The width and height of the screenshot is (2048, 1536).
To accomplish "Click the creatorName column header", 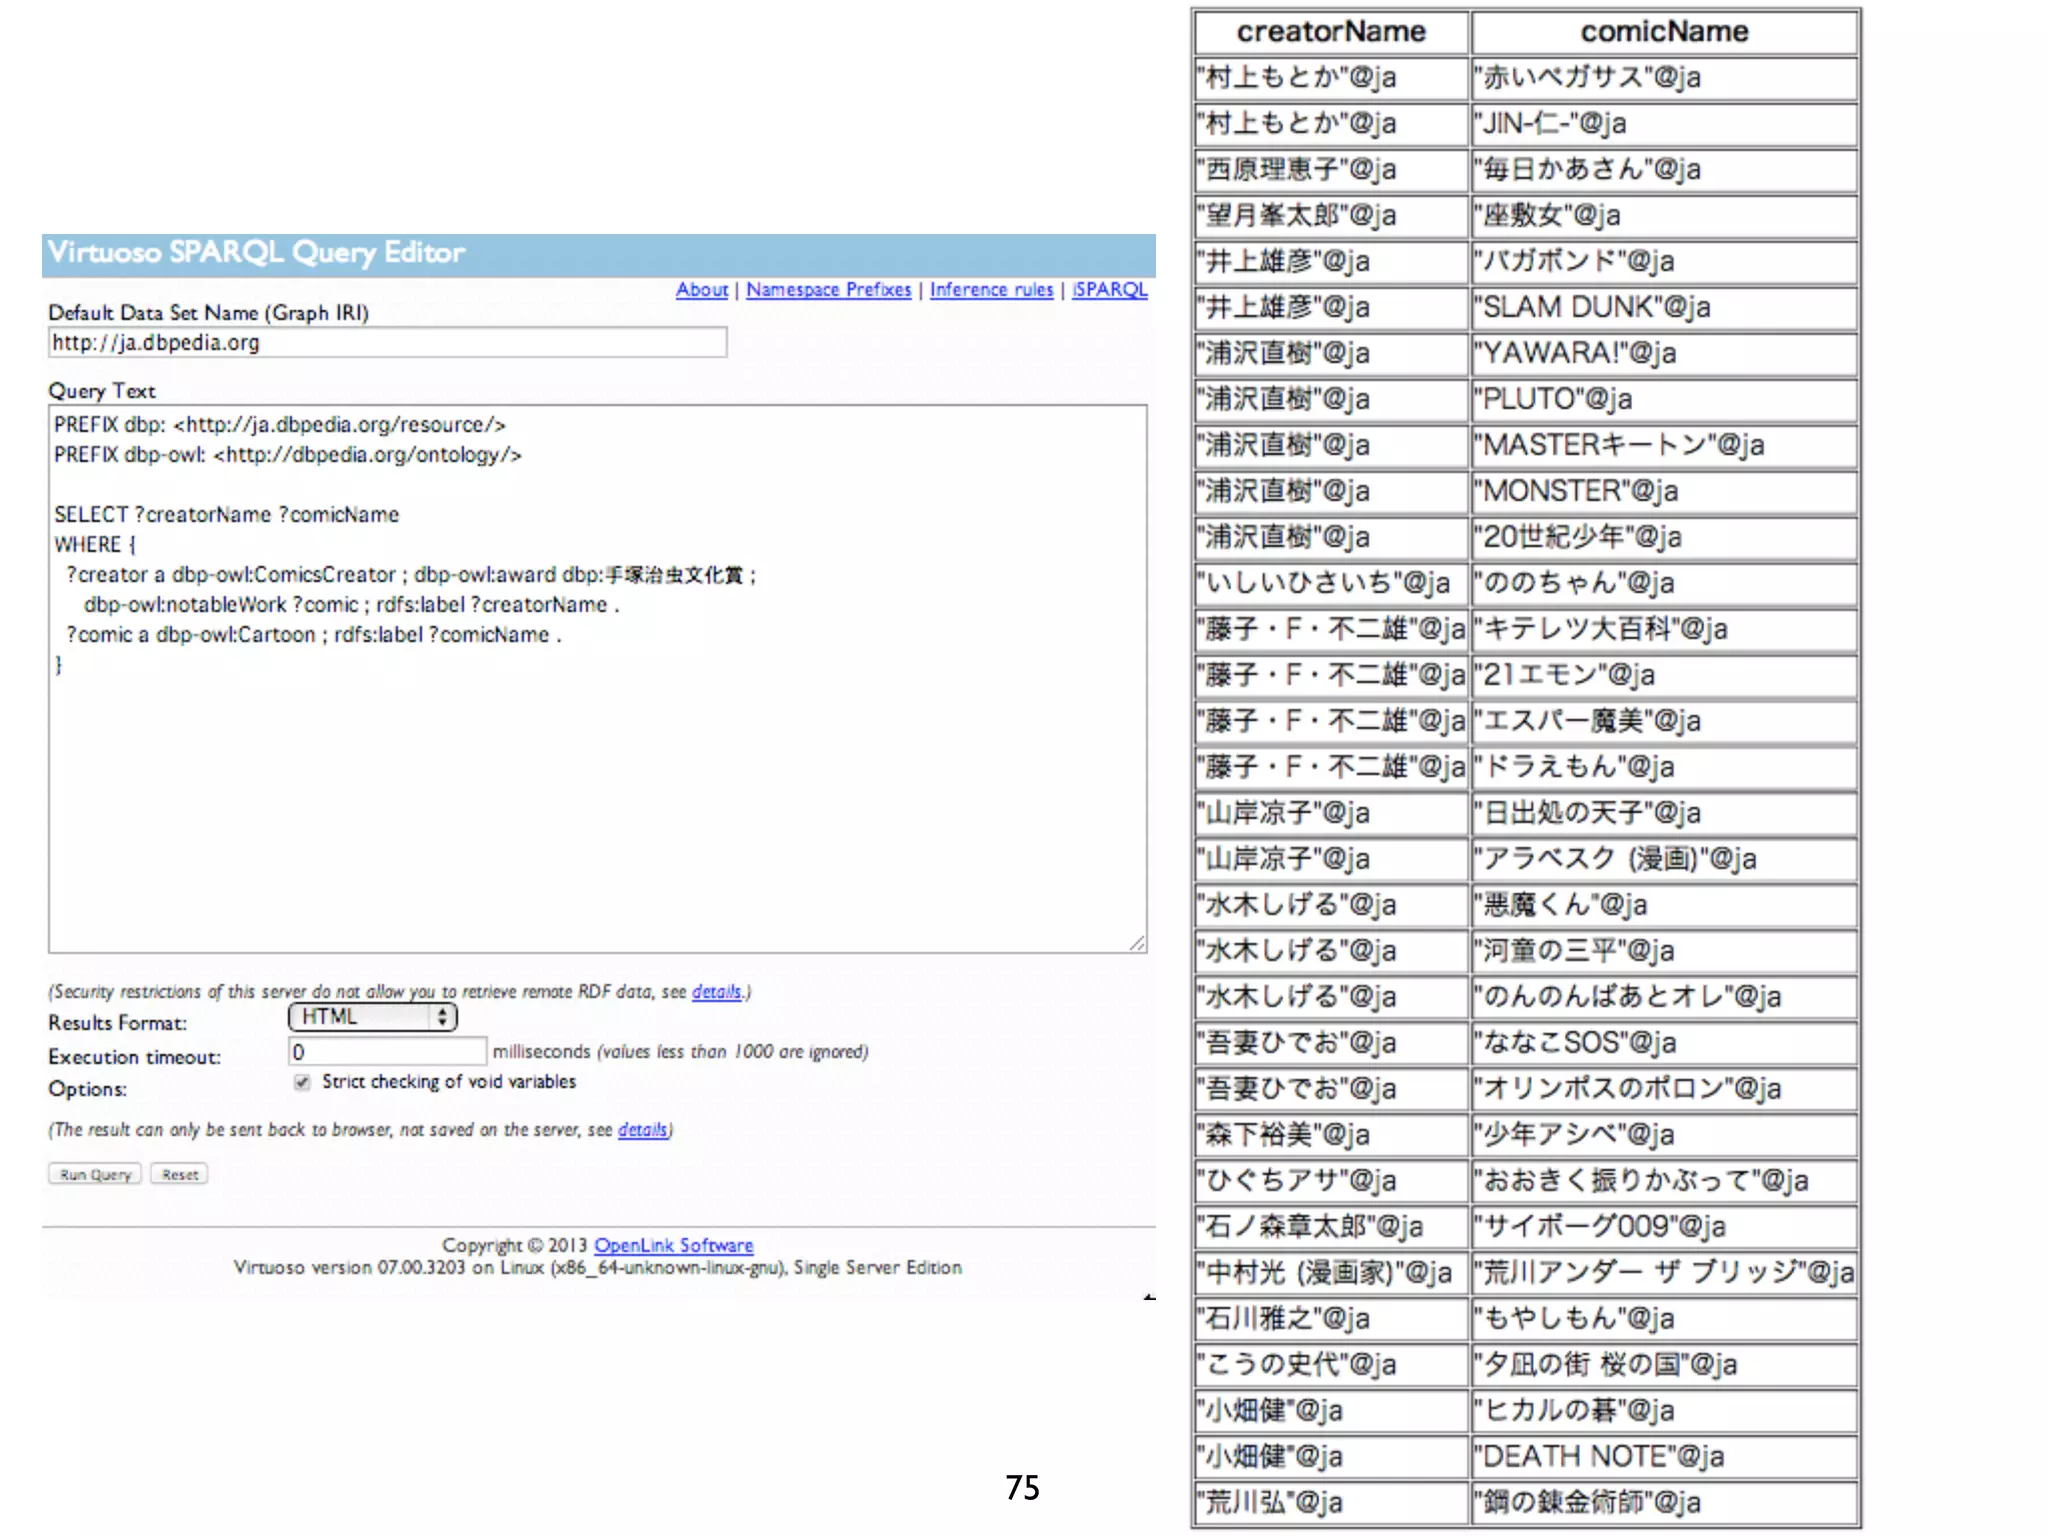I will tap(1331, 32).
